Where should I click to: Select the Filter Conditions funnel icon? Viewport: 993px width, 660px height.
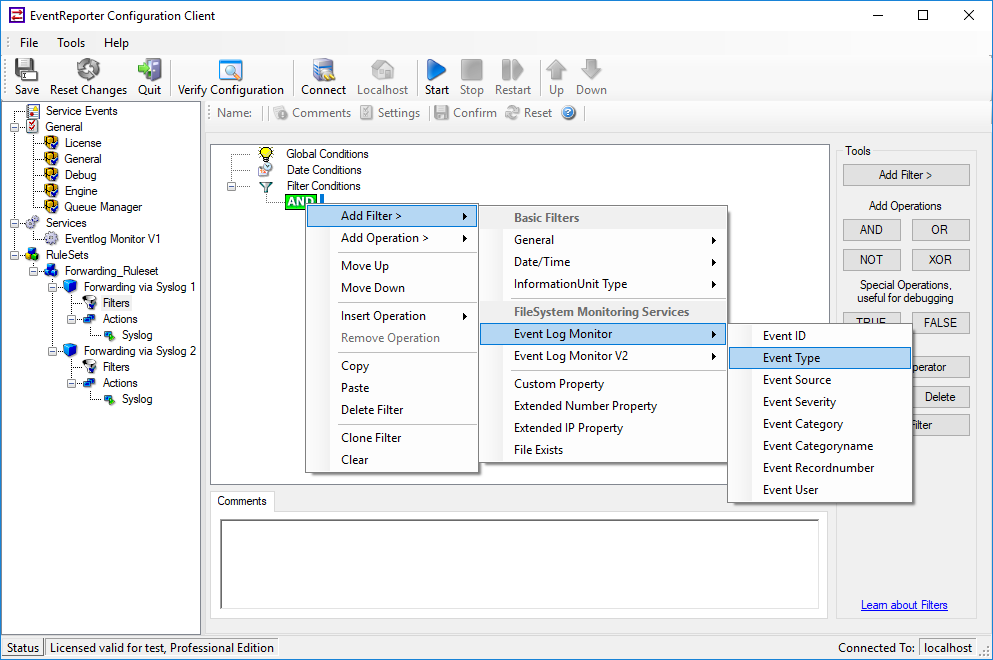(266, 186)
